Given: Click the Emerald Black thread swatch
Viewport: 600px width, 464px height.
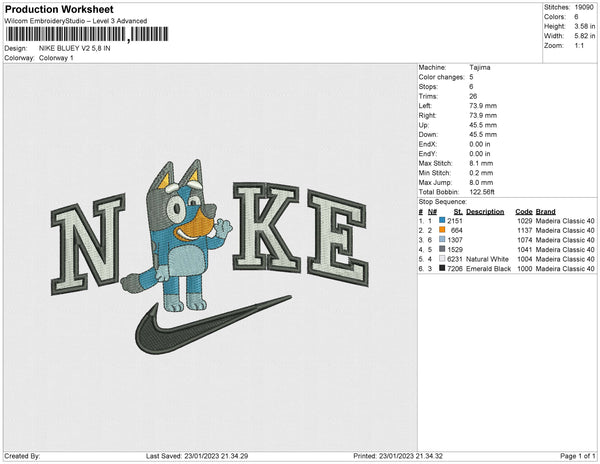Looking at the screenshot, I should [442, 268].
